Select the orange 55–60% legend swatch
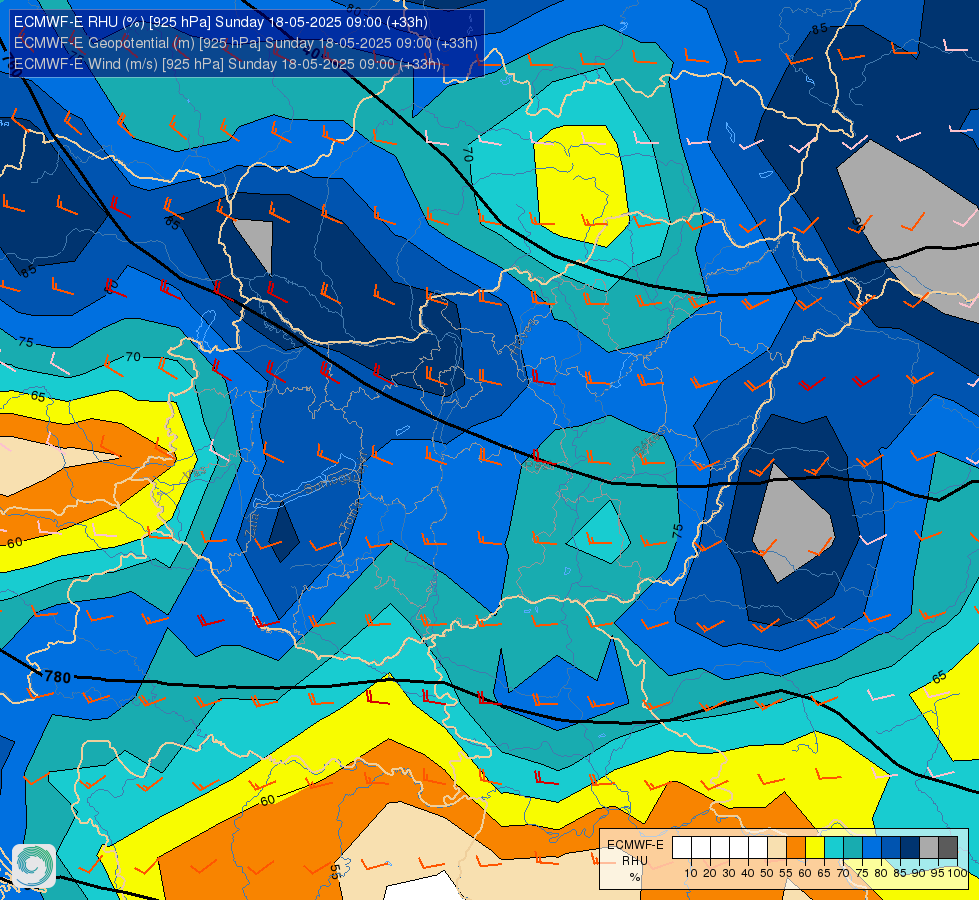The height and width of the screenshot is (900, 979). pyautogui.click(x=795, y=848)
